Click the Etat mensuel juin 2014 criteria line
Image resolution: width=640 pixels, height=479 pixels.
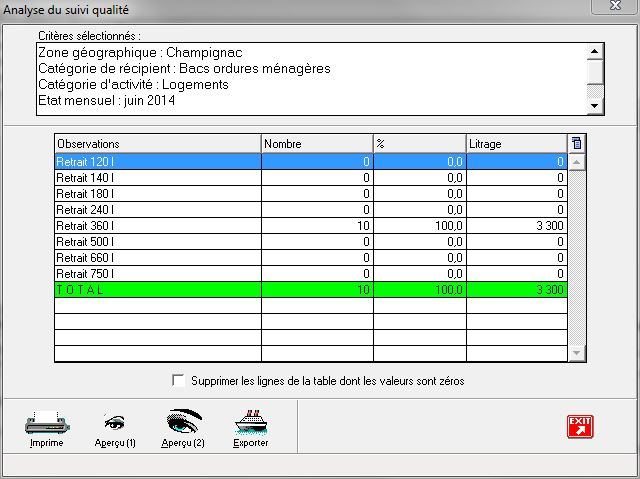(109, 100)
